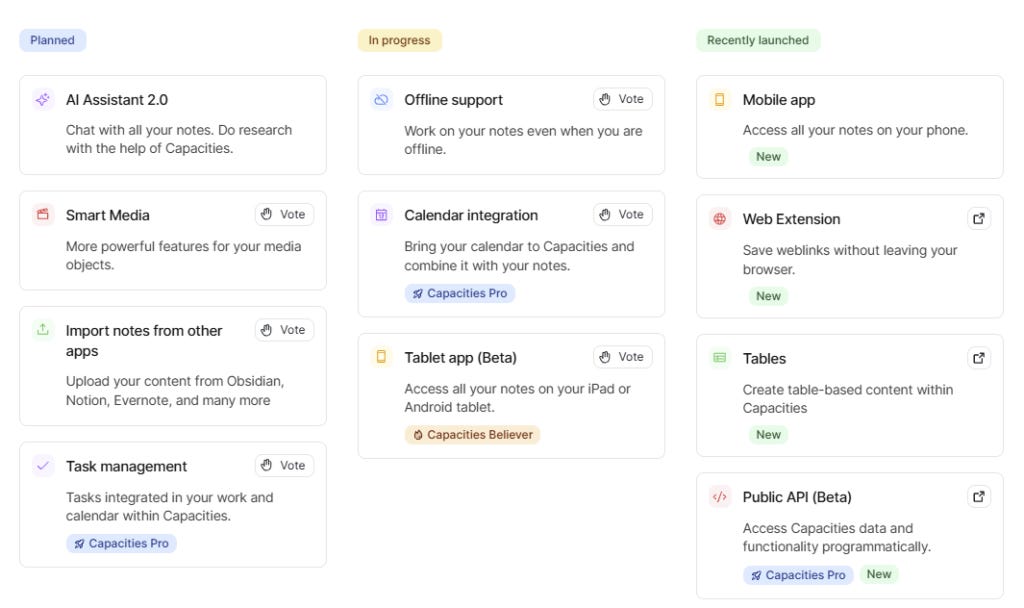Click the Public API (Beta) title

tap(797, 497)
